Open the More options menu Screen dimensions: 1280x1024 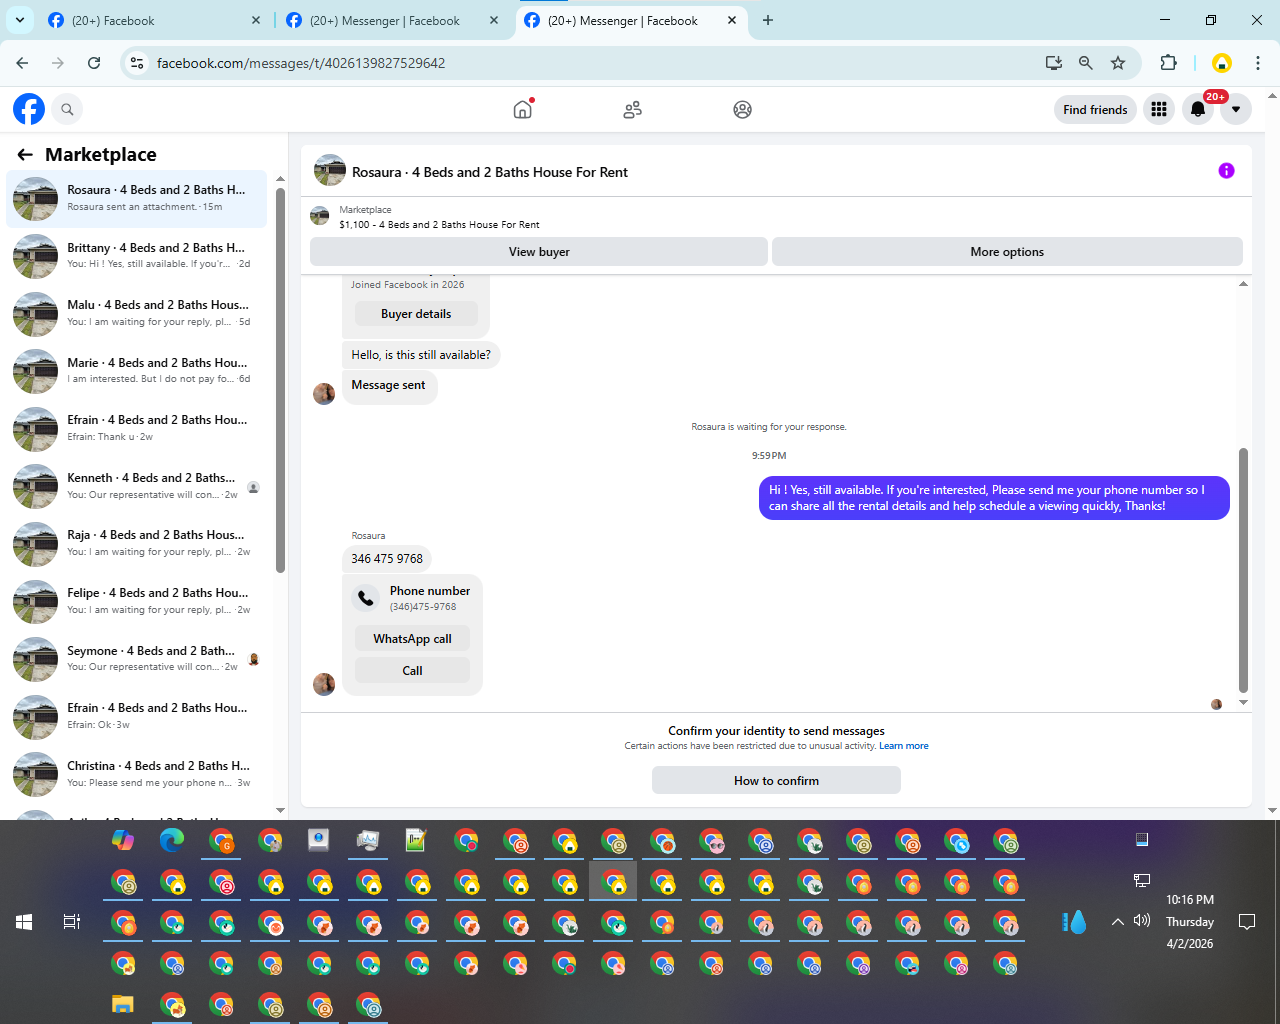pos(1007,252)
